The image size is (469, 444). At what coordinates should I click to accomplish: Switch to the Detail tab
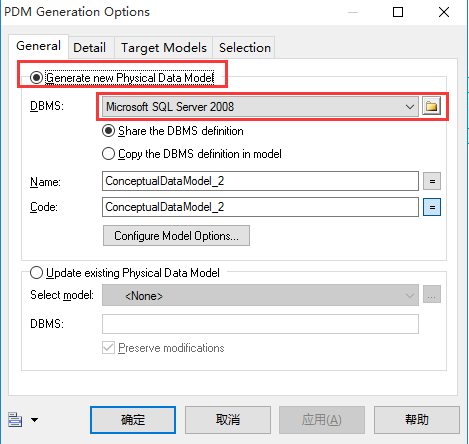pyautogui.click(x=90, y=48)
